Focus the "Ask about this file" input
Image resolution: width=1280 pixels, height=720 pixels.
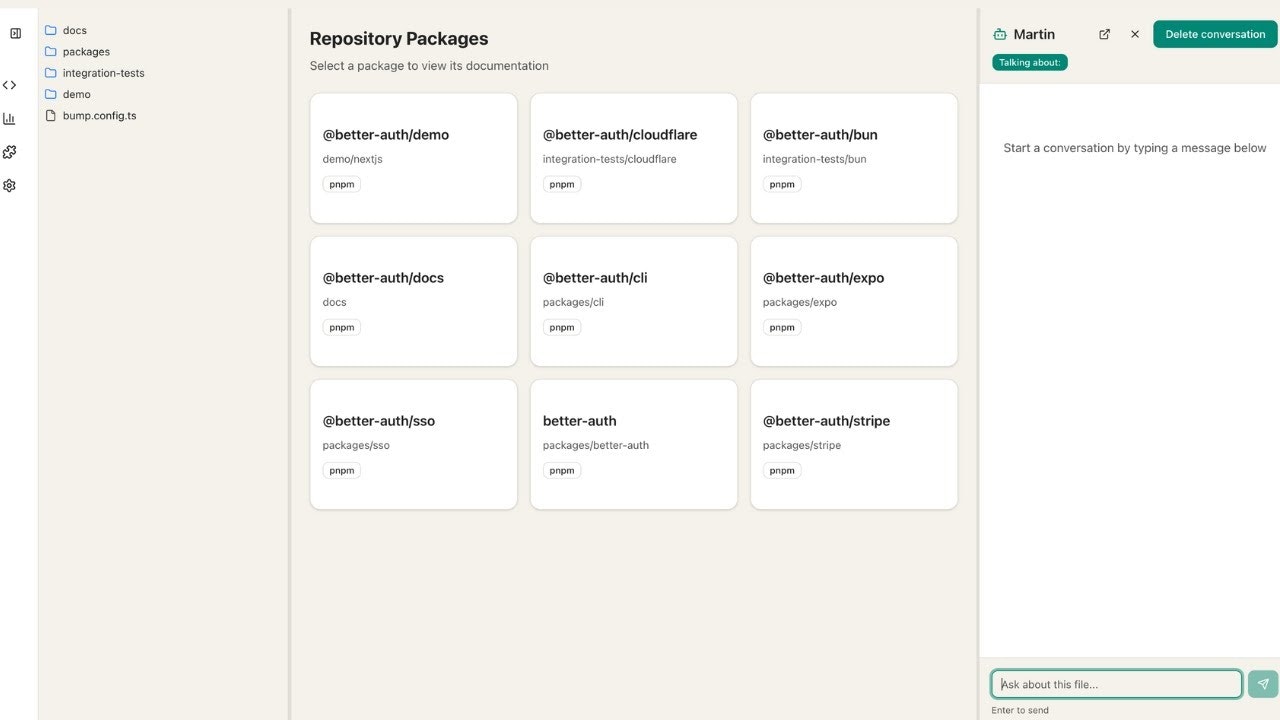click(1116, 684)
